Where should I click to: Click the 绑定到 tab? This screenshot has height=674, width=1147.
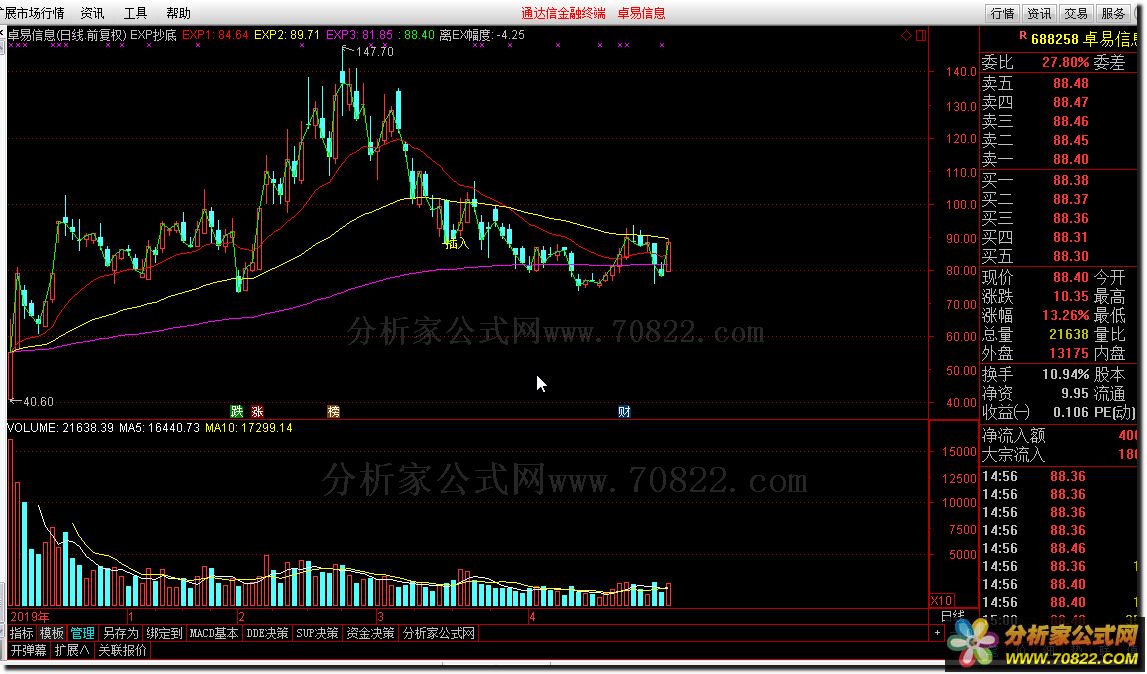tap(164, 633)
